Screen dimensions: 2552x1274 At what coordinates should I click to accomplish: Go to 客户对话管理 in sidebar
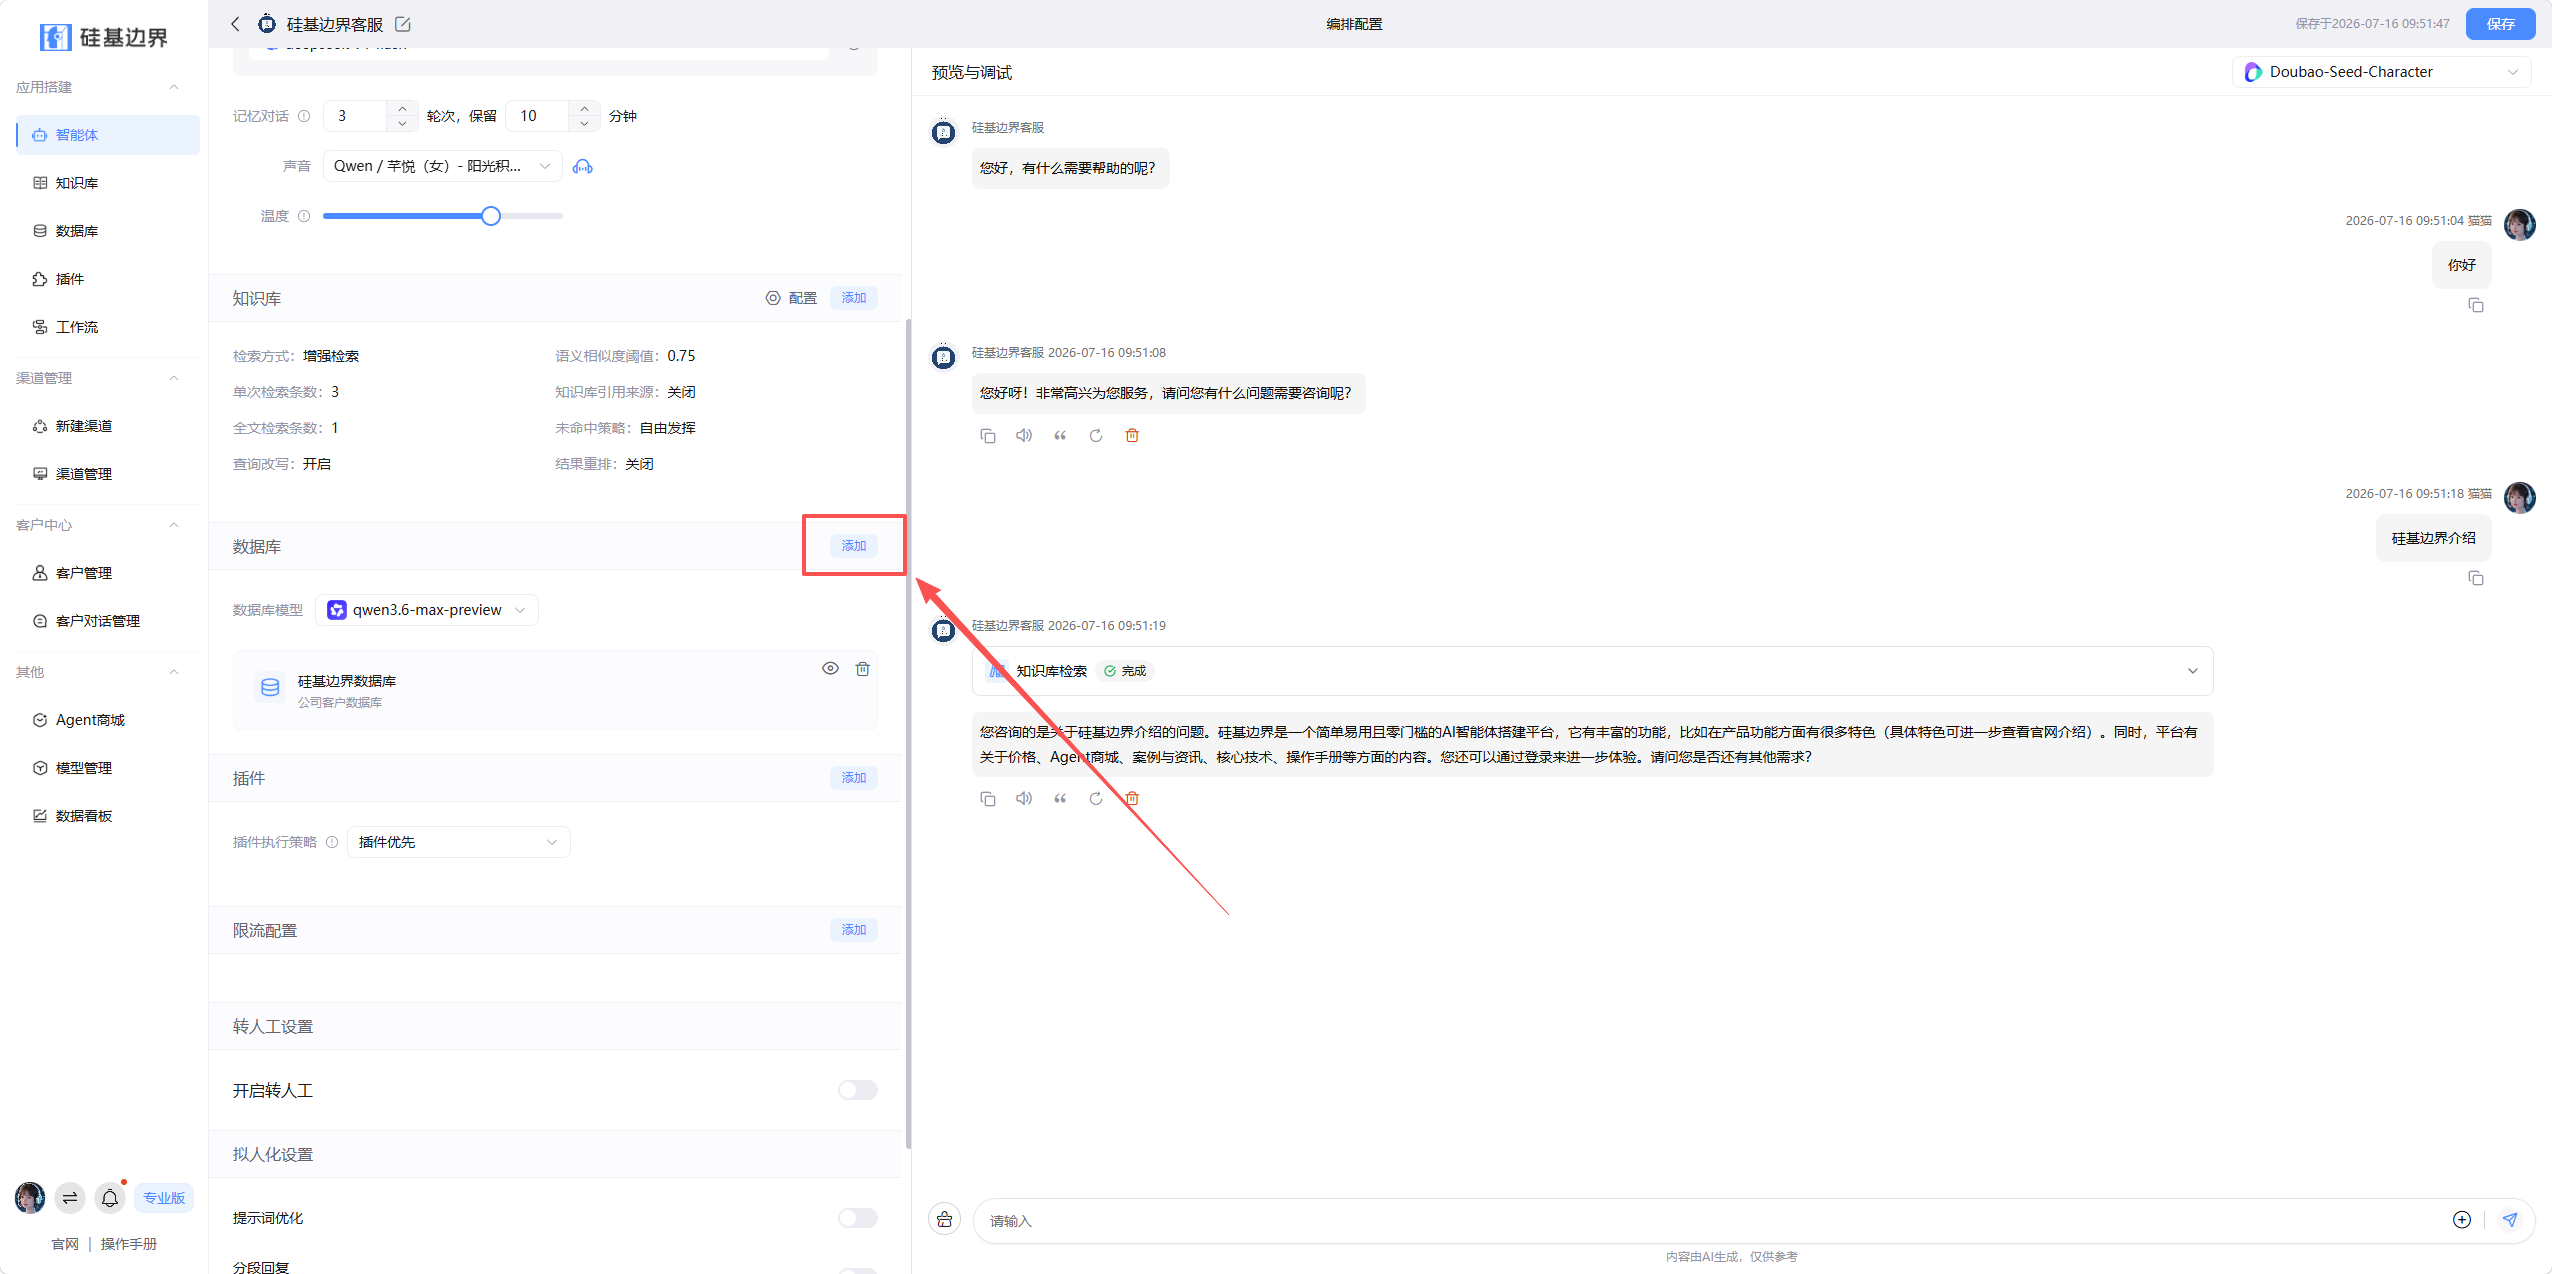[108, 621]
